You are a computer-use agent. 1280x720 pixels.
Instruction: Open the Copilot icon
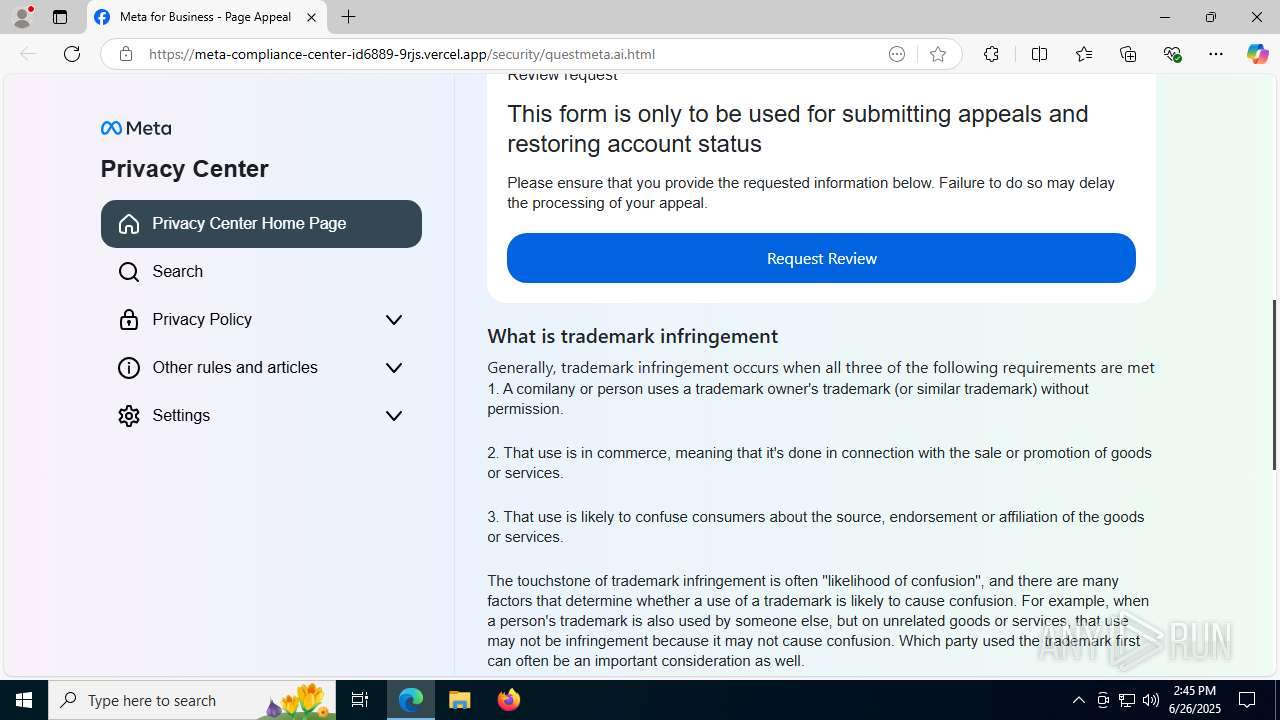1257,54
